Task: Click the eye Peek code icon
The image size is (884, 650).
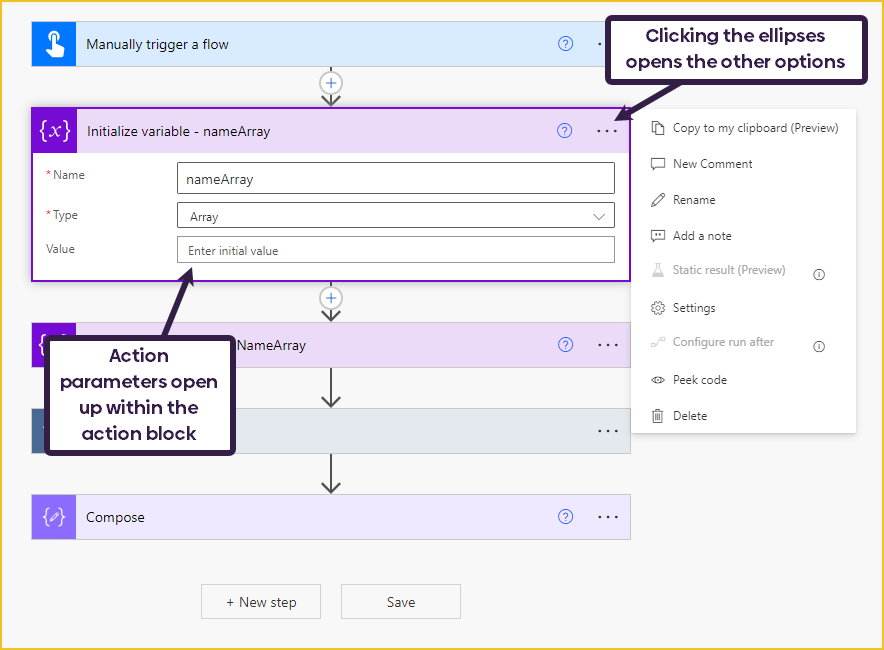Action: click(x=657, y=380)
